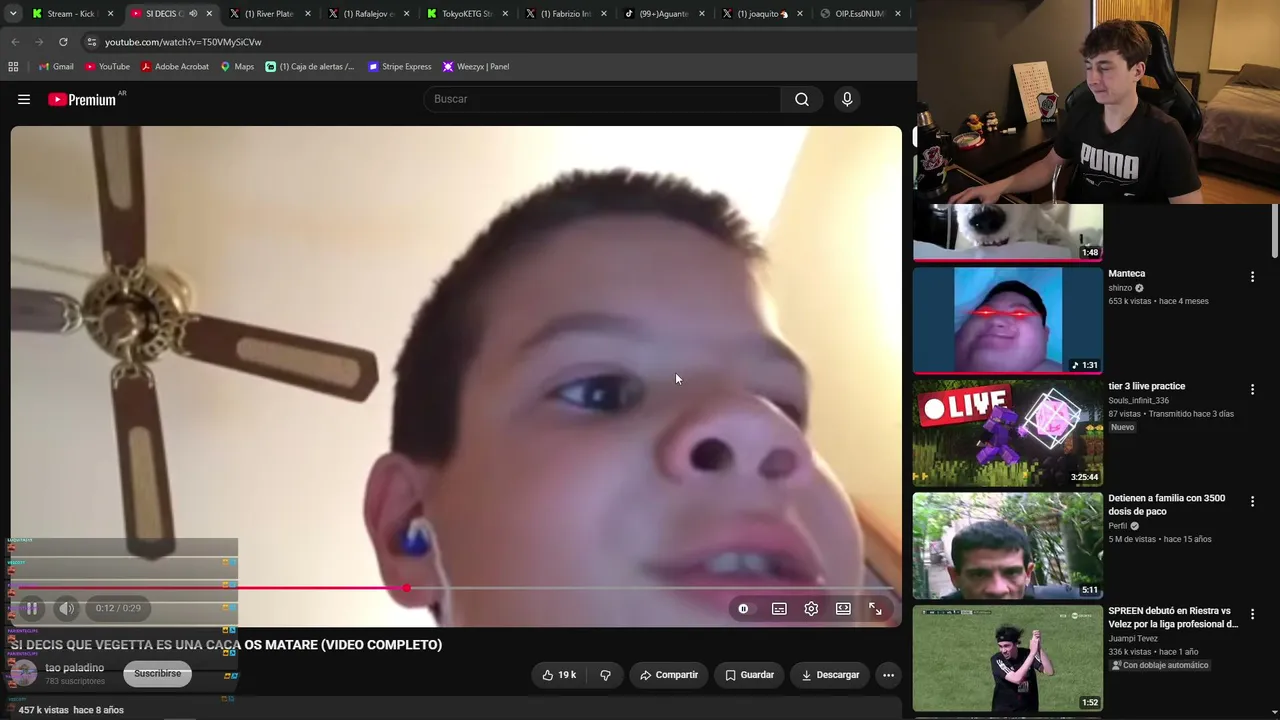Toggle subtitles in the video player
The width and height of the screenshot is (1280, 720).
pos(779,608)
